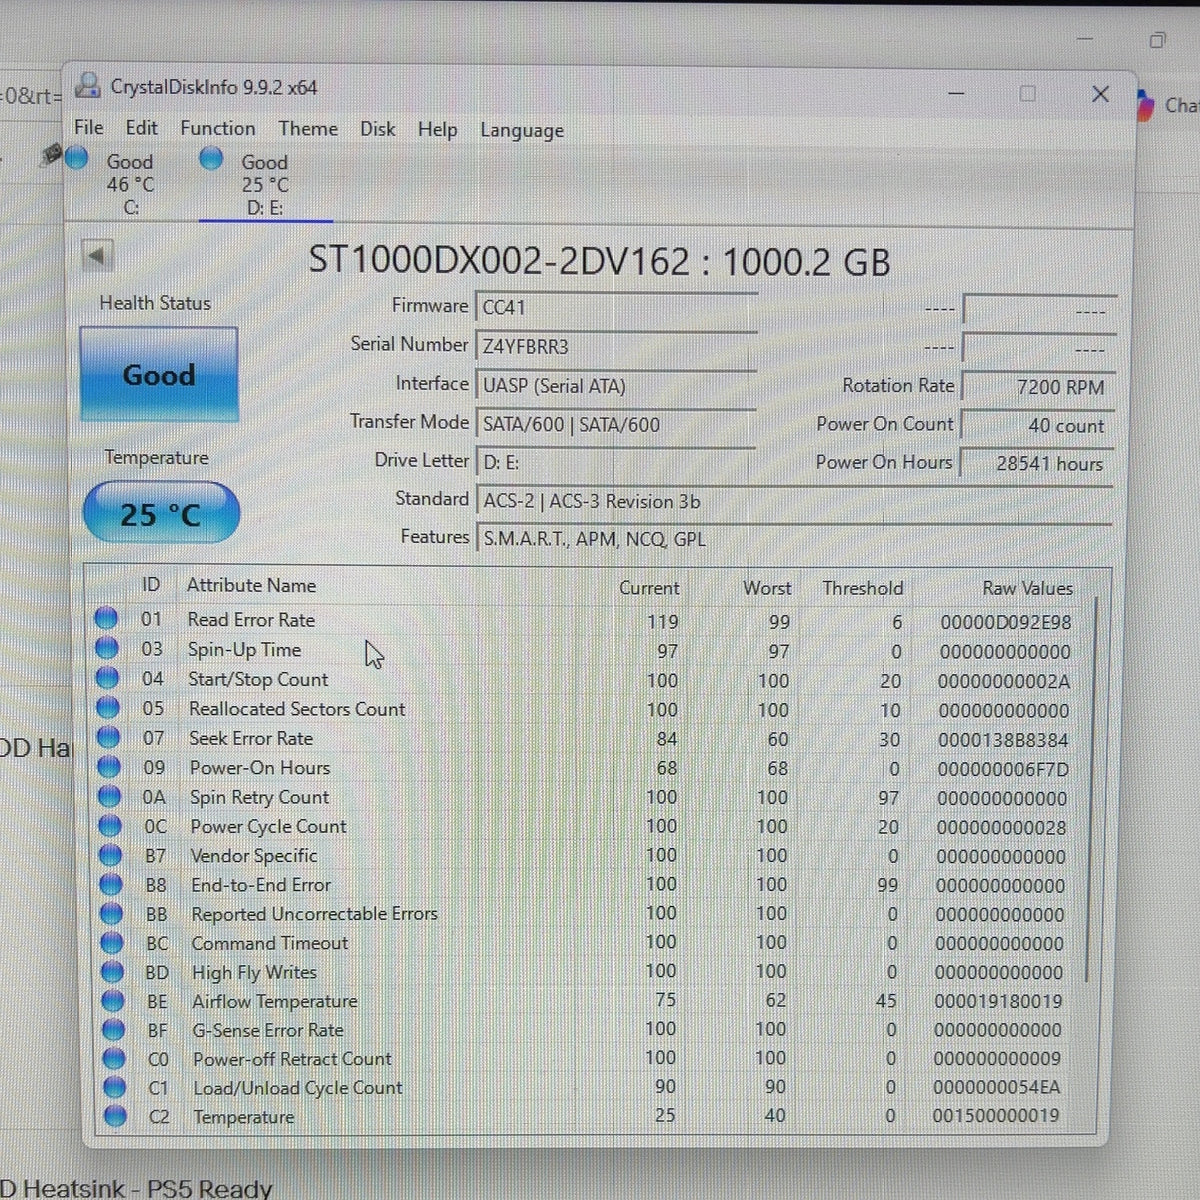Viewport: 1200px width, 1200px height.
Task: Click status icon for Airflow Temperature
Action: [x=113, y=1001]
